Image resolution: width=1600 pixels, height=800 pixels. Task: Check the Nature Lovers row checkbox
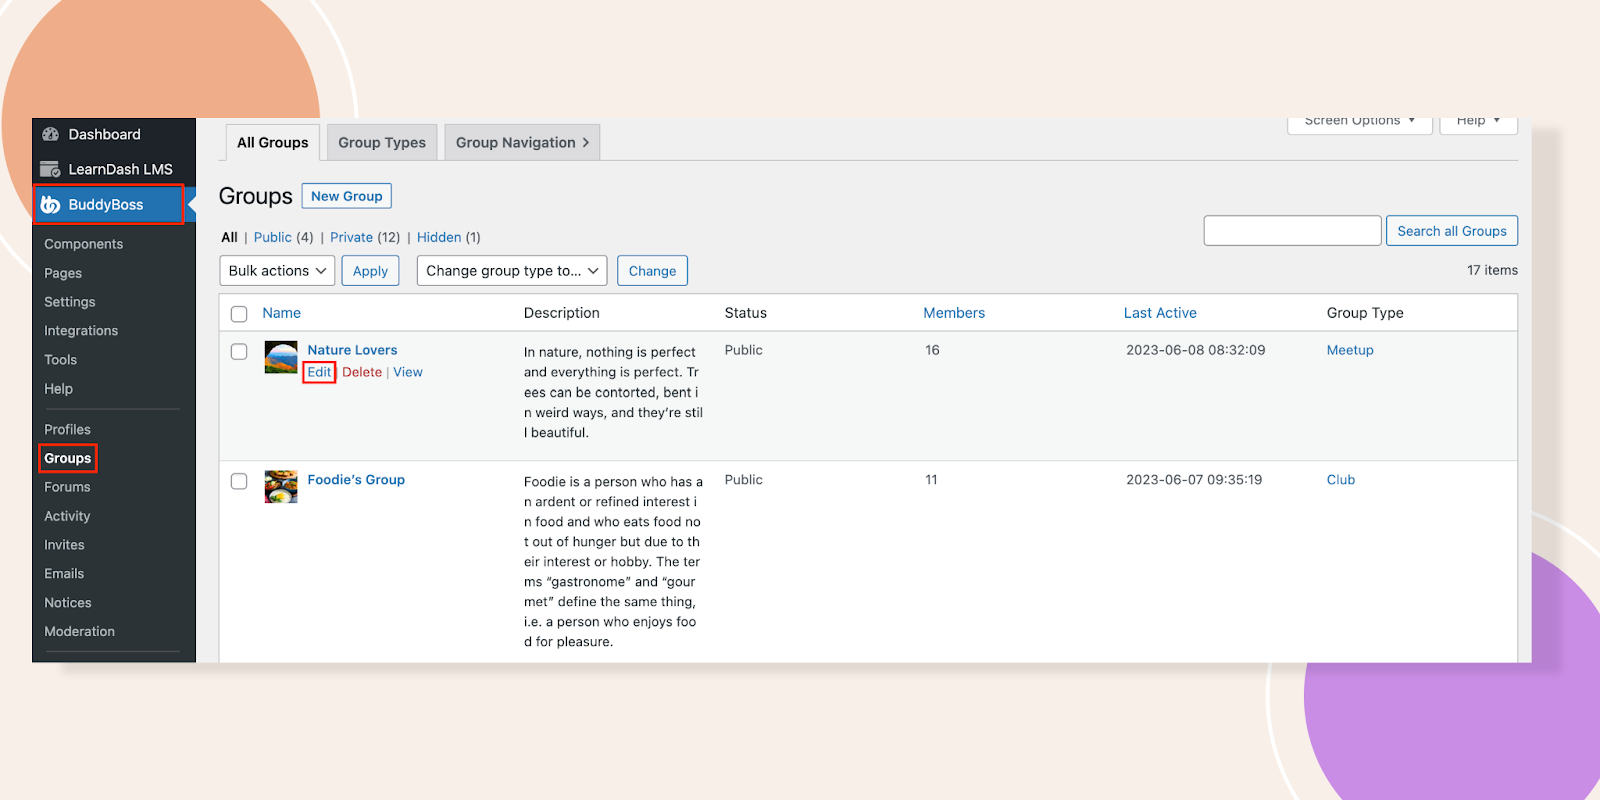pos(239,351)
